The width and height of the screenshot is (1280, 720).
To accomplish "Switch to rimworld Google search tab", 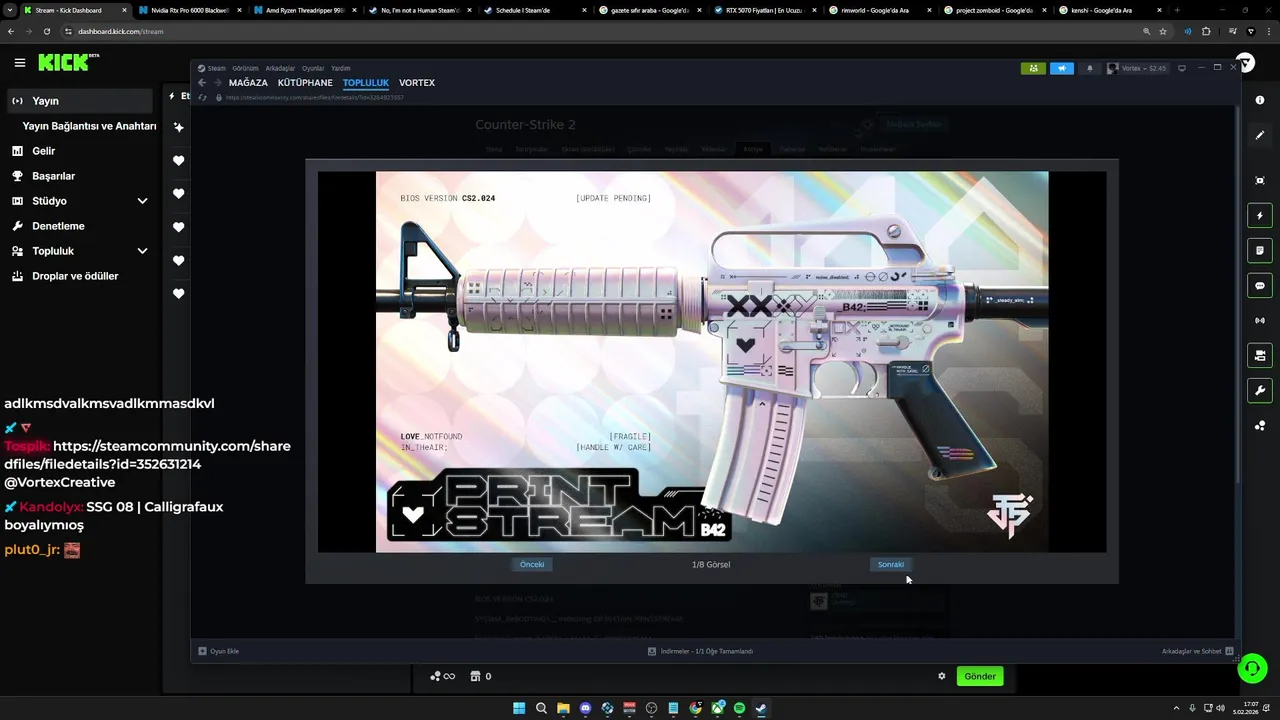I will pyautogui.click(x=885, y=10).
